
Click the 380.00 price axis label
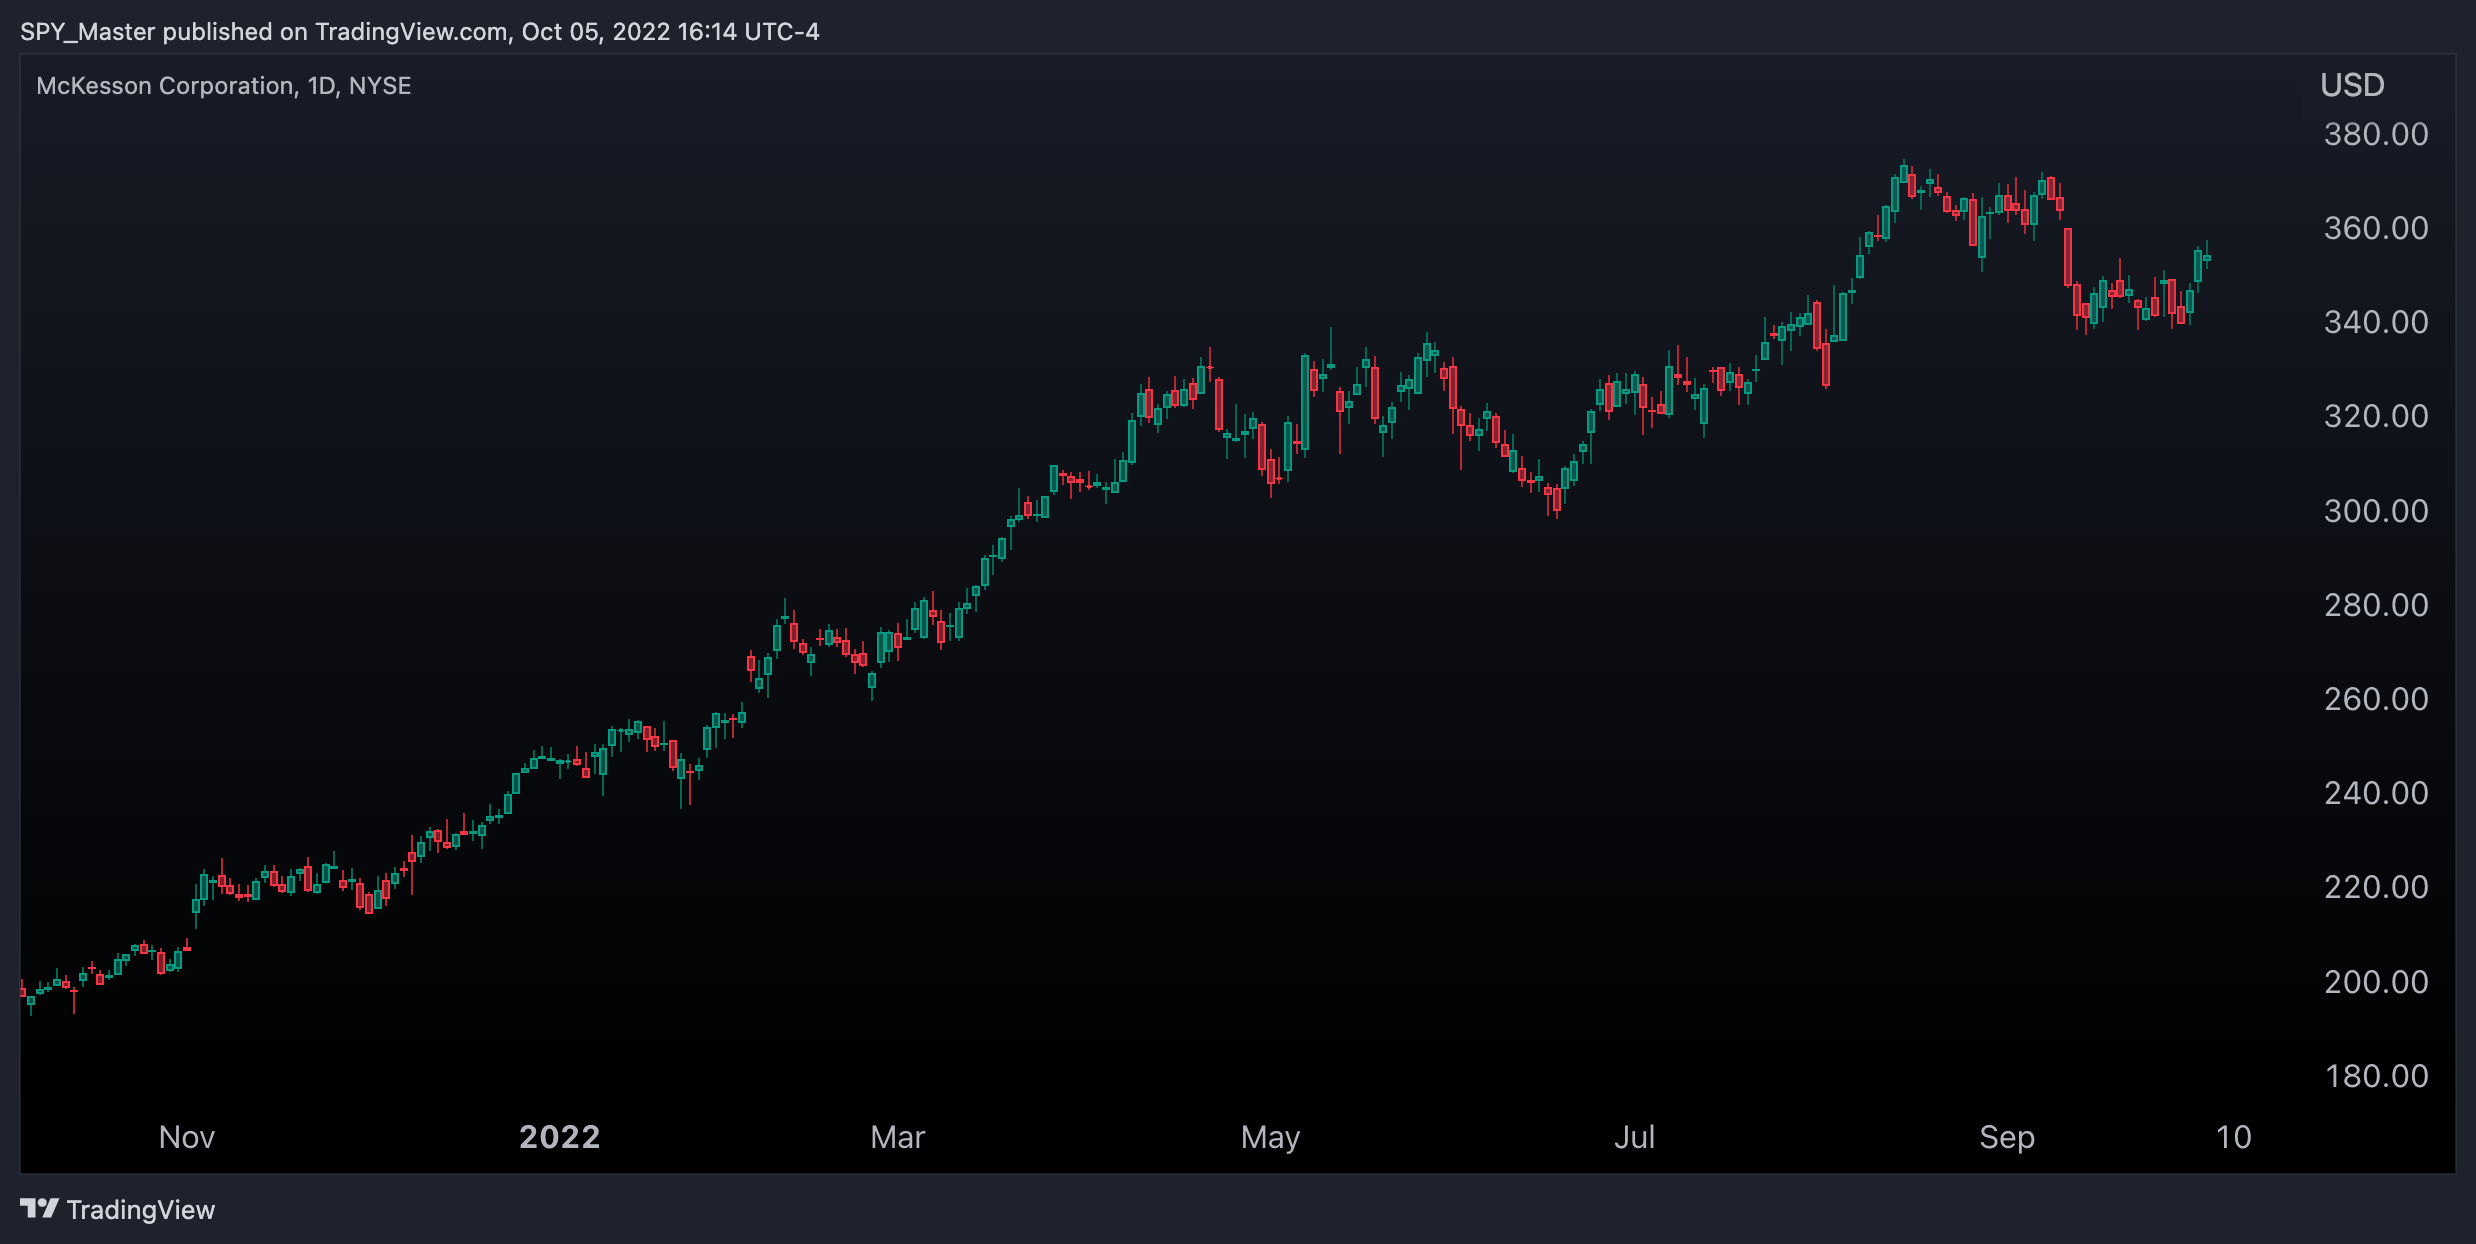pos(2376,134)
